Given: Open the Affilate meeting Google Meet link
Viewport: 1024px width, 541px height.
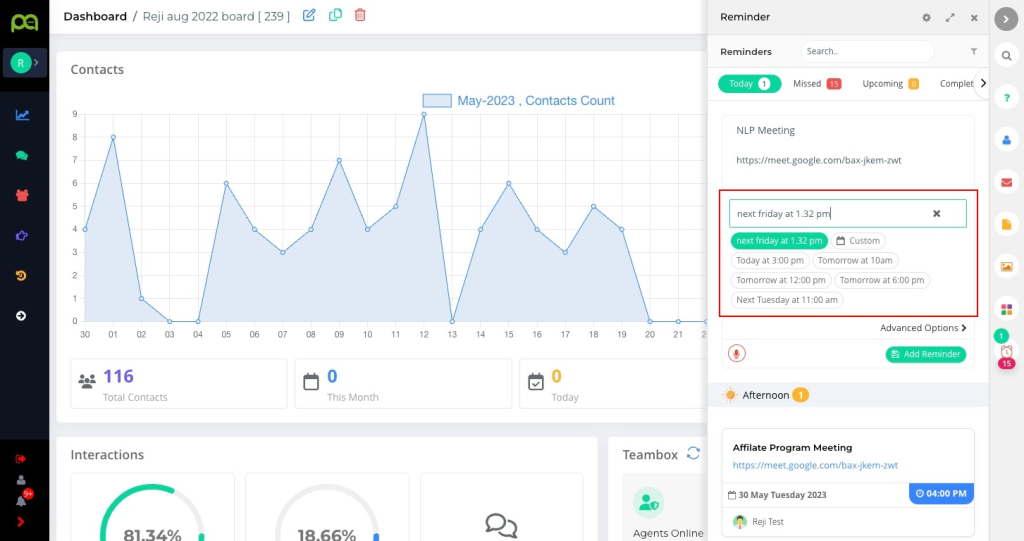Looking at the screenshot, I should tap(815, 465).
